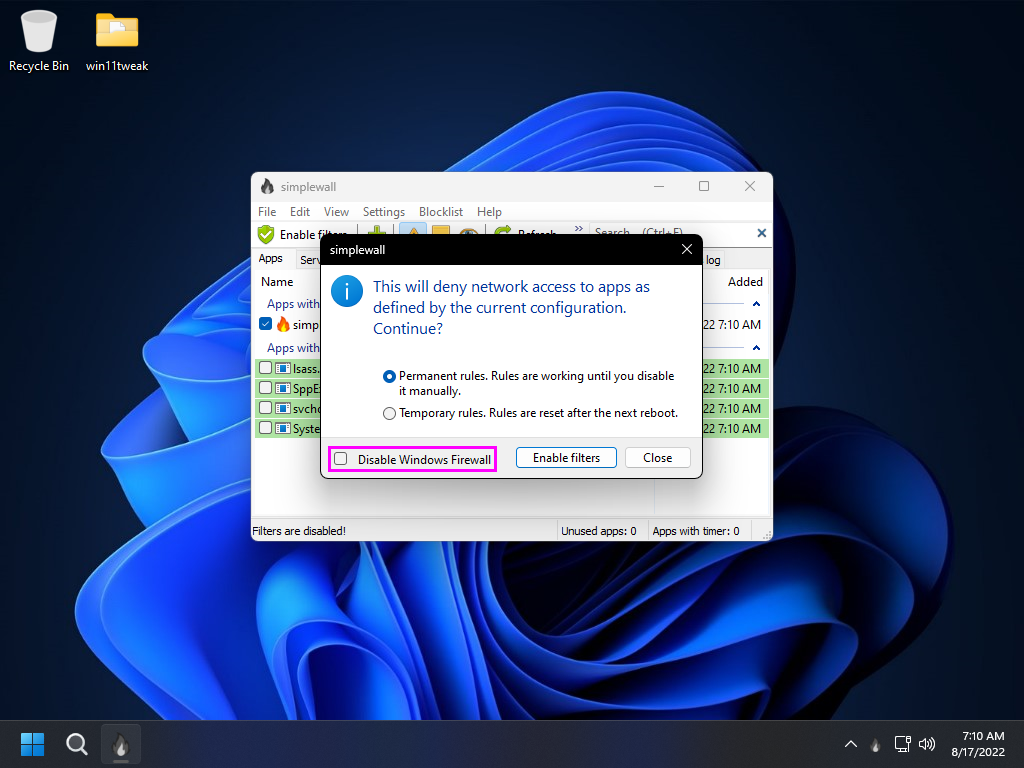Click the lsass row executable icon

point(283,368)
